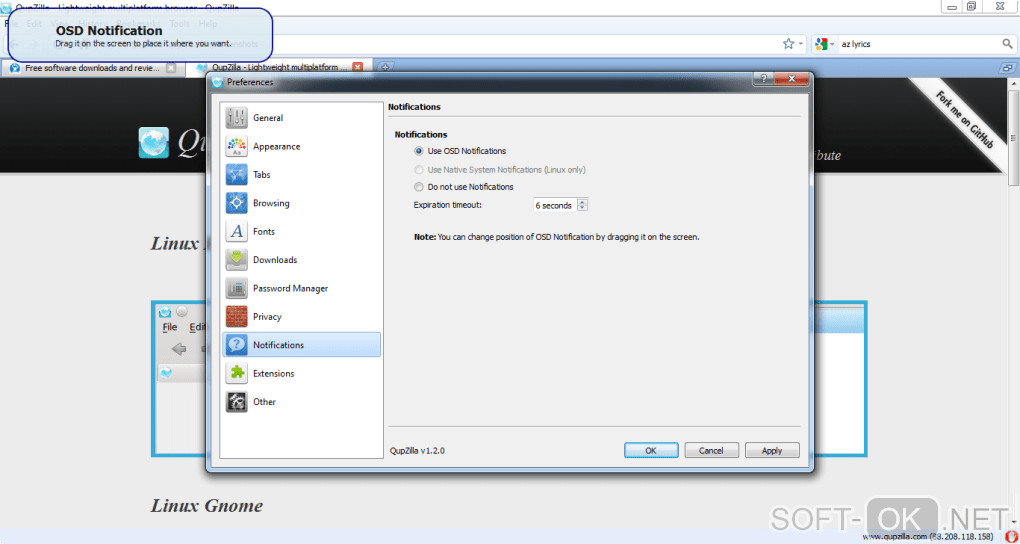The image size is (1020, 544).
Task: Open the Privacy preferences section
Action: coord(301,316)
